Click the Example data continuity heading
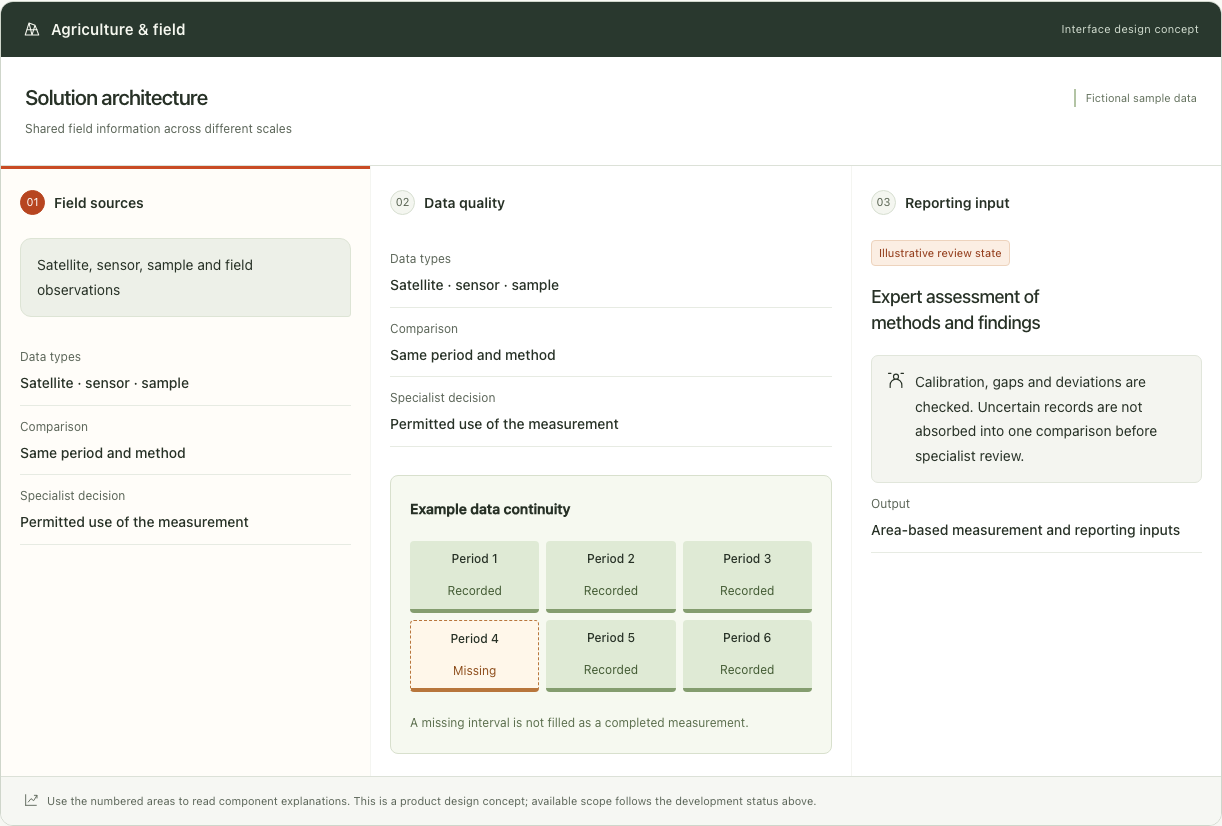The image size is (1222, 826). [490, 509]
